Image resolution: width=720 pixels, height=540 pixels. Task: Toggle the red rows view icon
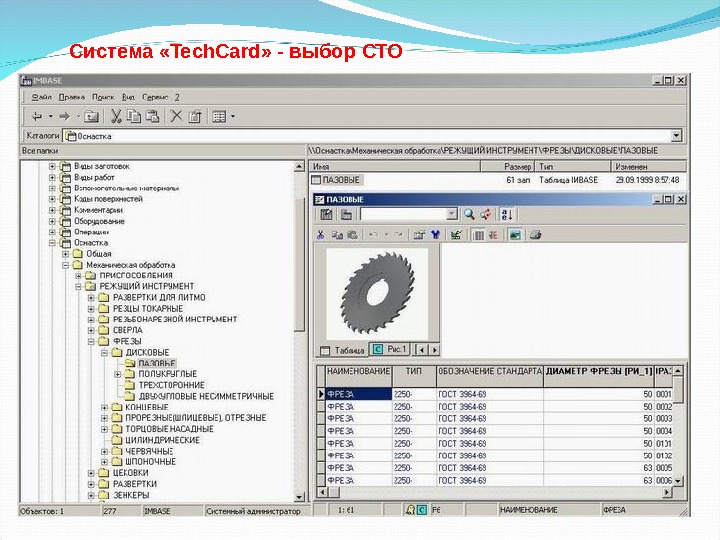pyautogui.click(x=494, y=235)
